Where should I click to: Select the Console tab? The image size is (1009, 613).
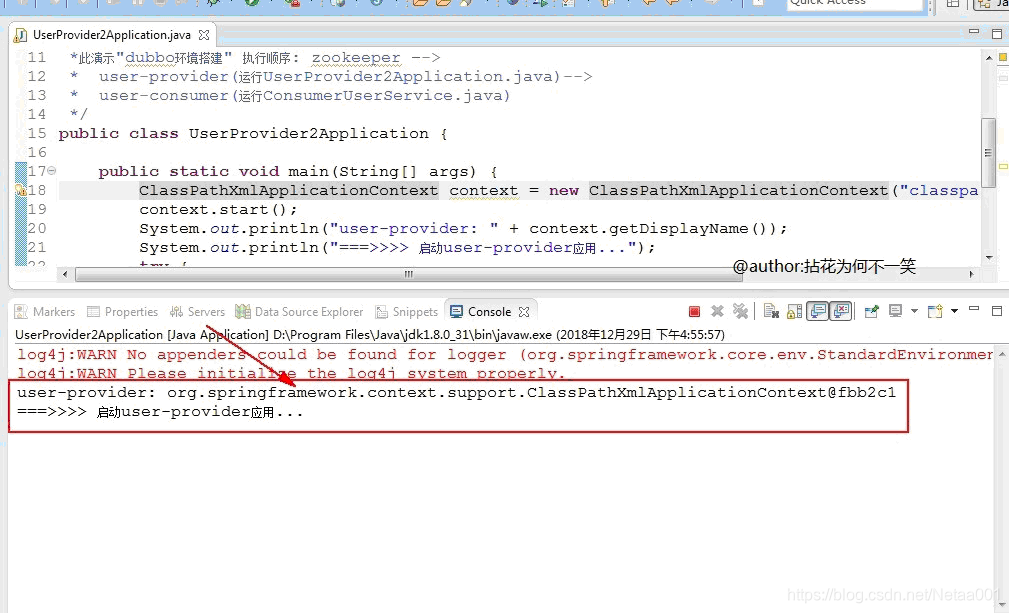coord(489,312)
